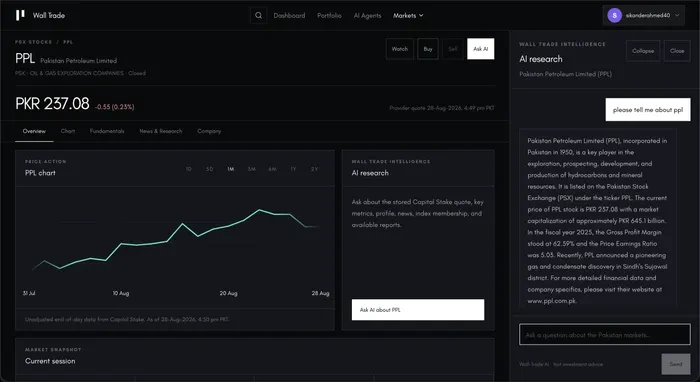Click the Send button

(x=676, y=364)
